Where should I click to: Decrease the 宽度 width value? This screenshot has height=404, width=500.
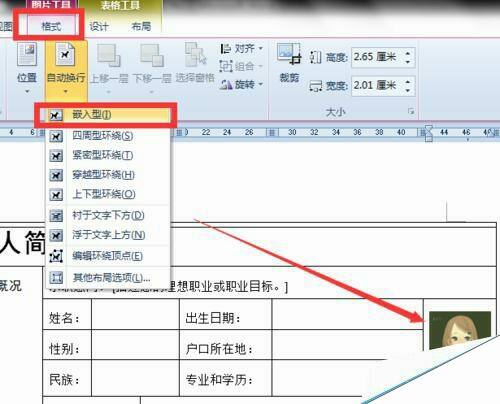coord(408,90)
